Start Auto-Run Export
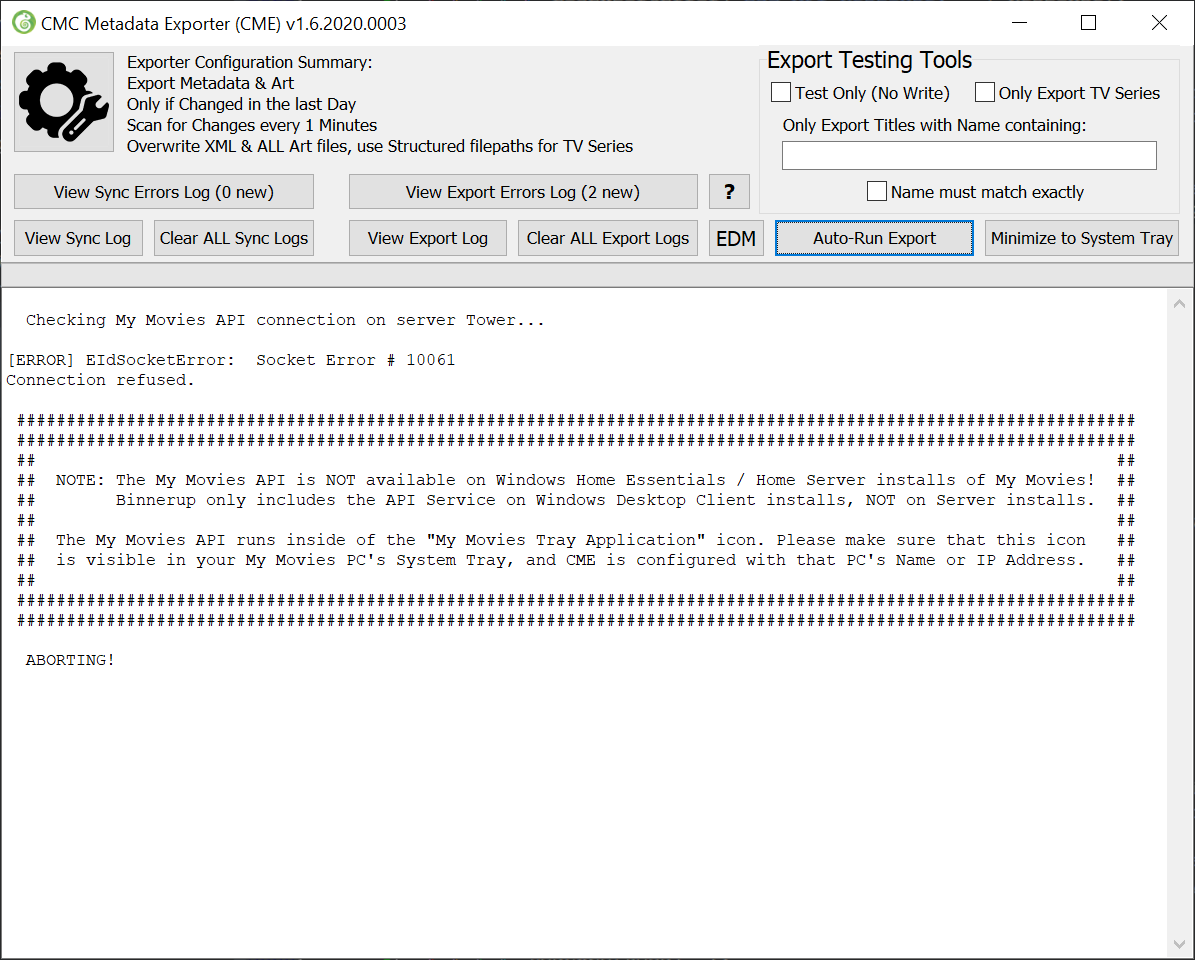Viewport: 1195px width, 960px height. click(x=874, y=238)
